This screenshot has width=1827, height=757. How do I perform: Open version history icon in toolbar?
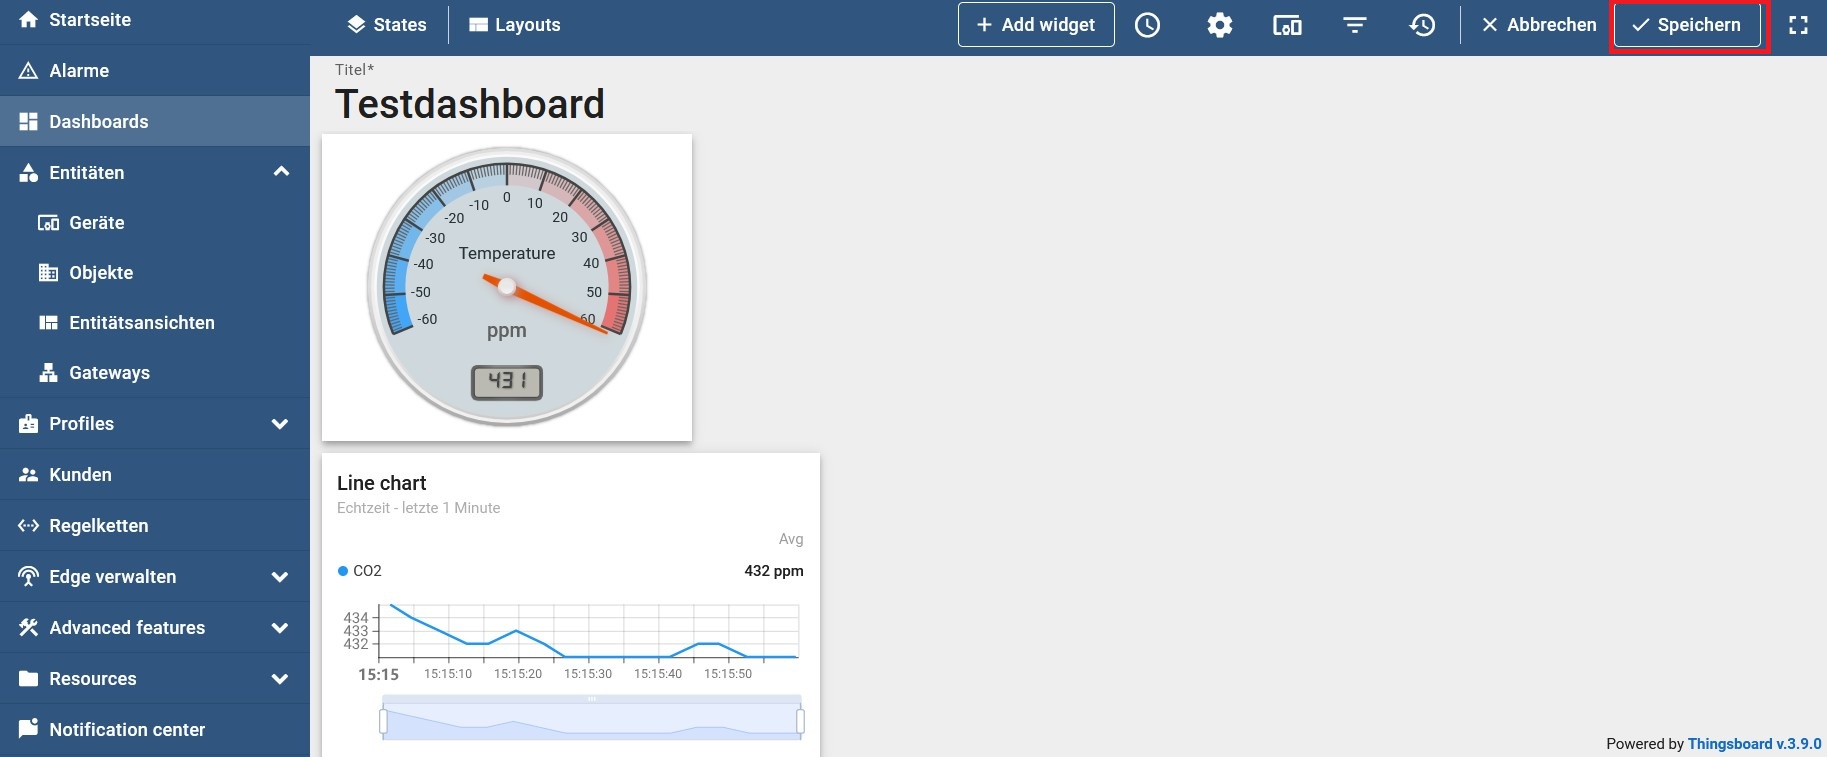pos(1422,25)
